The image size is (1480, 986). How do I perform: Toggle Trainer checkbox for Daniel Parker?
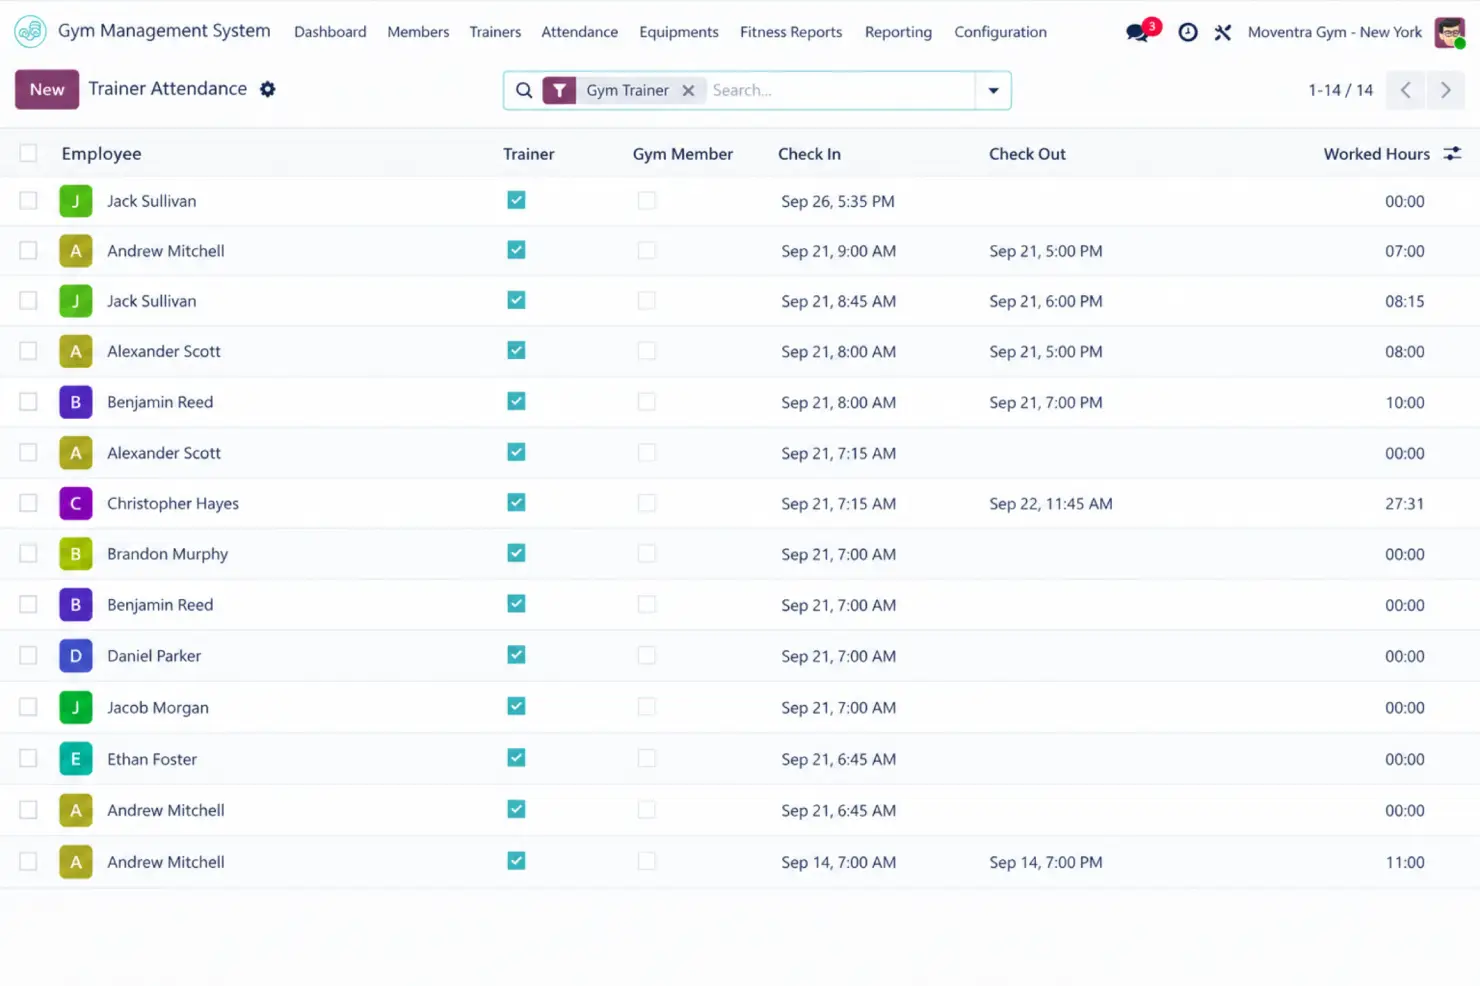point(516,655)
